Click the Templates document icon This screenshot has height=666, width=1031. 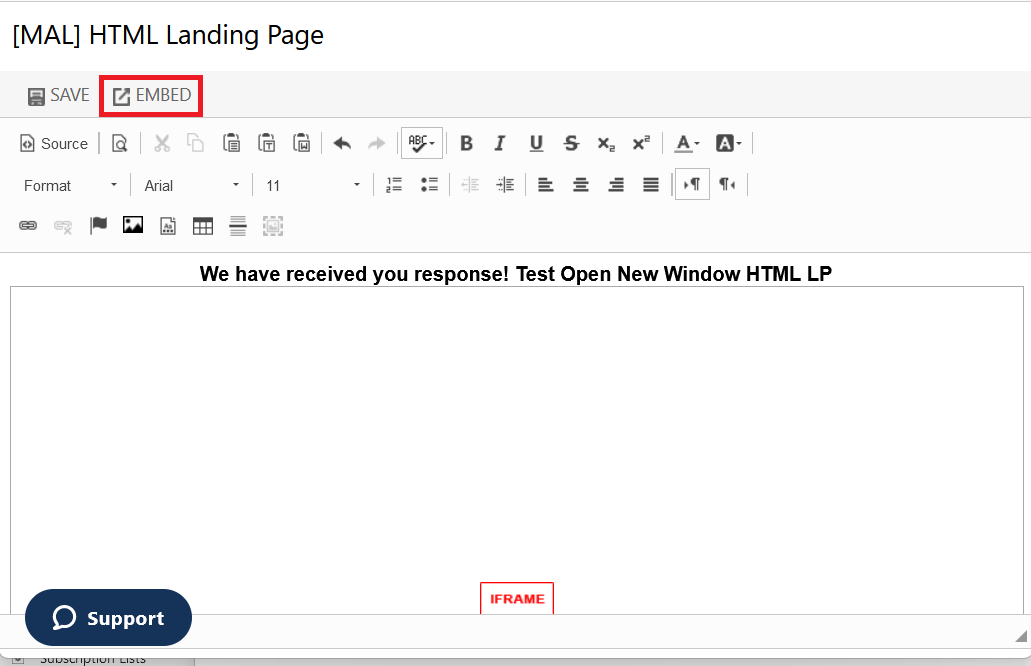pyautogui.click(x=168, y=226)
